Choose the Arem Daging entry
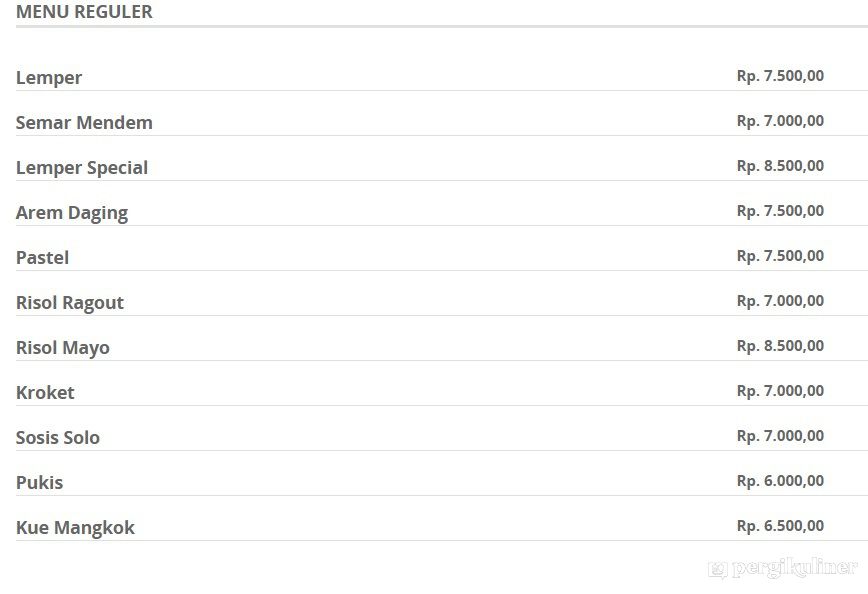 click(72, 213)
